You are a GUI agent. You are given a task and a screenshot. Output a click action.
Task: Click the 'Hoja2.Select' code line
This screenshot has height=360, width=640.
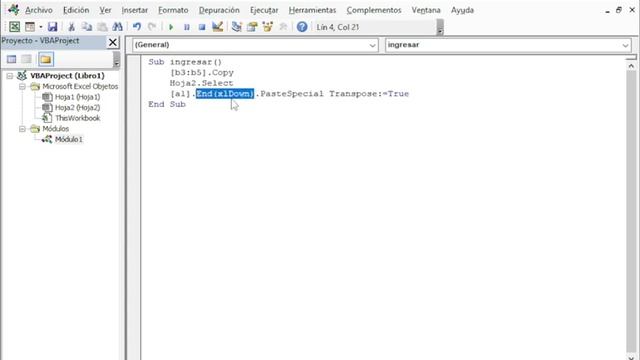pos(201,83)
